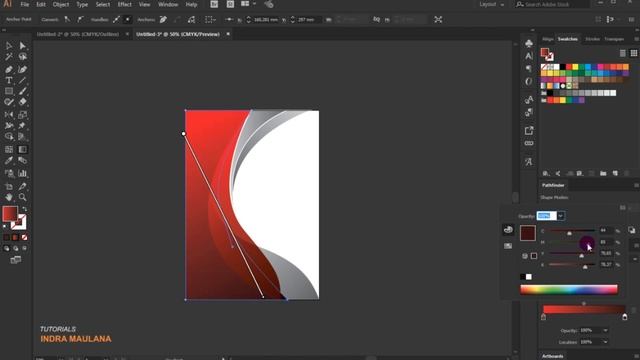Open the View menu
The height and width of the screenshot is (360, 640).
[x=144, y=4]
